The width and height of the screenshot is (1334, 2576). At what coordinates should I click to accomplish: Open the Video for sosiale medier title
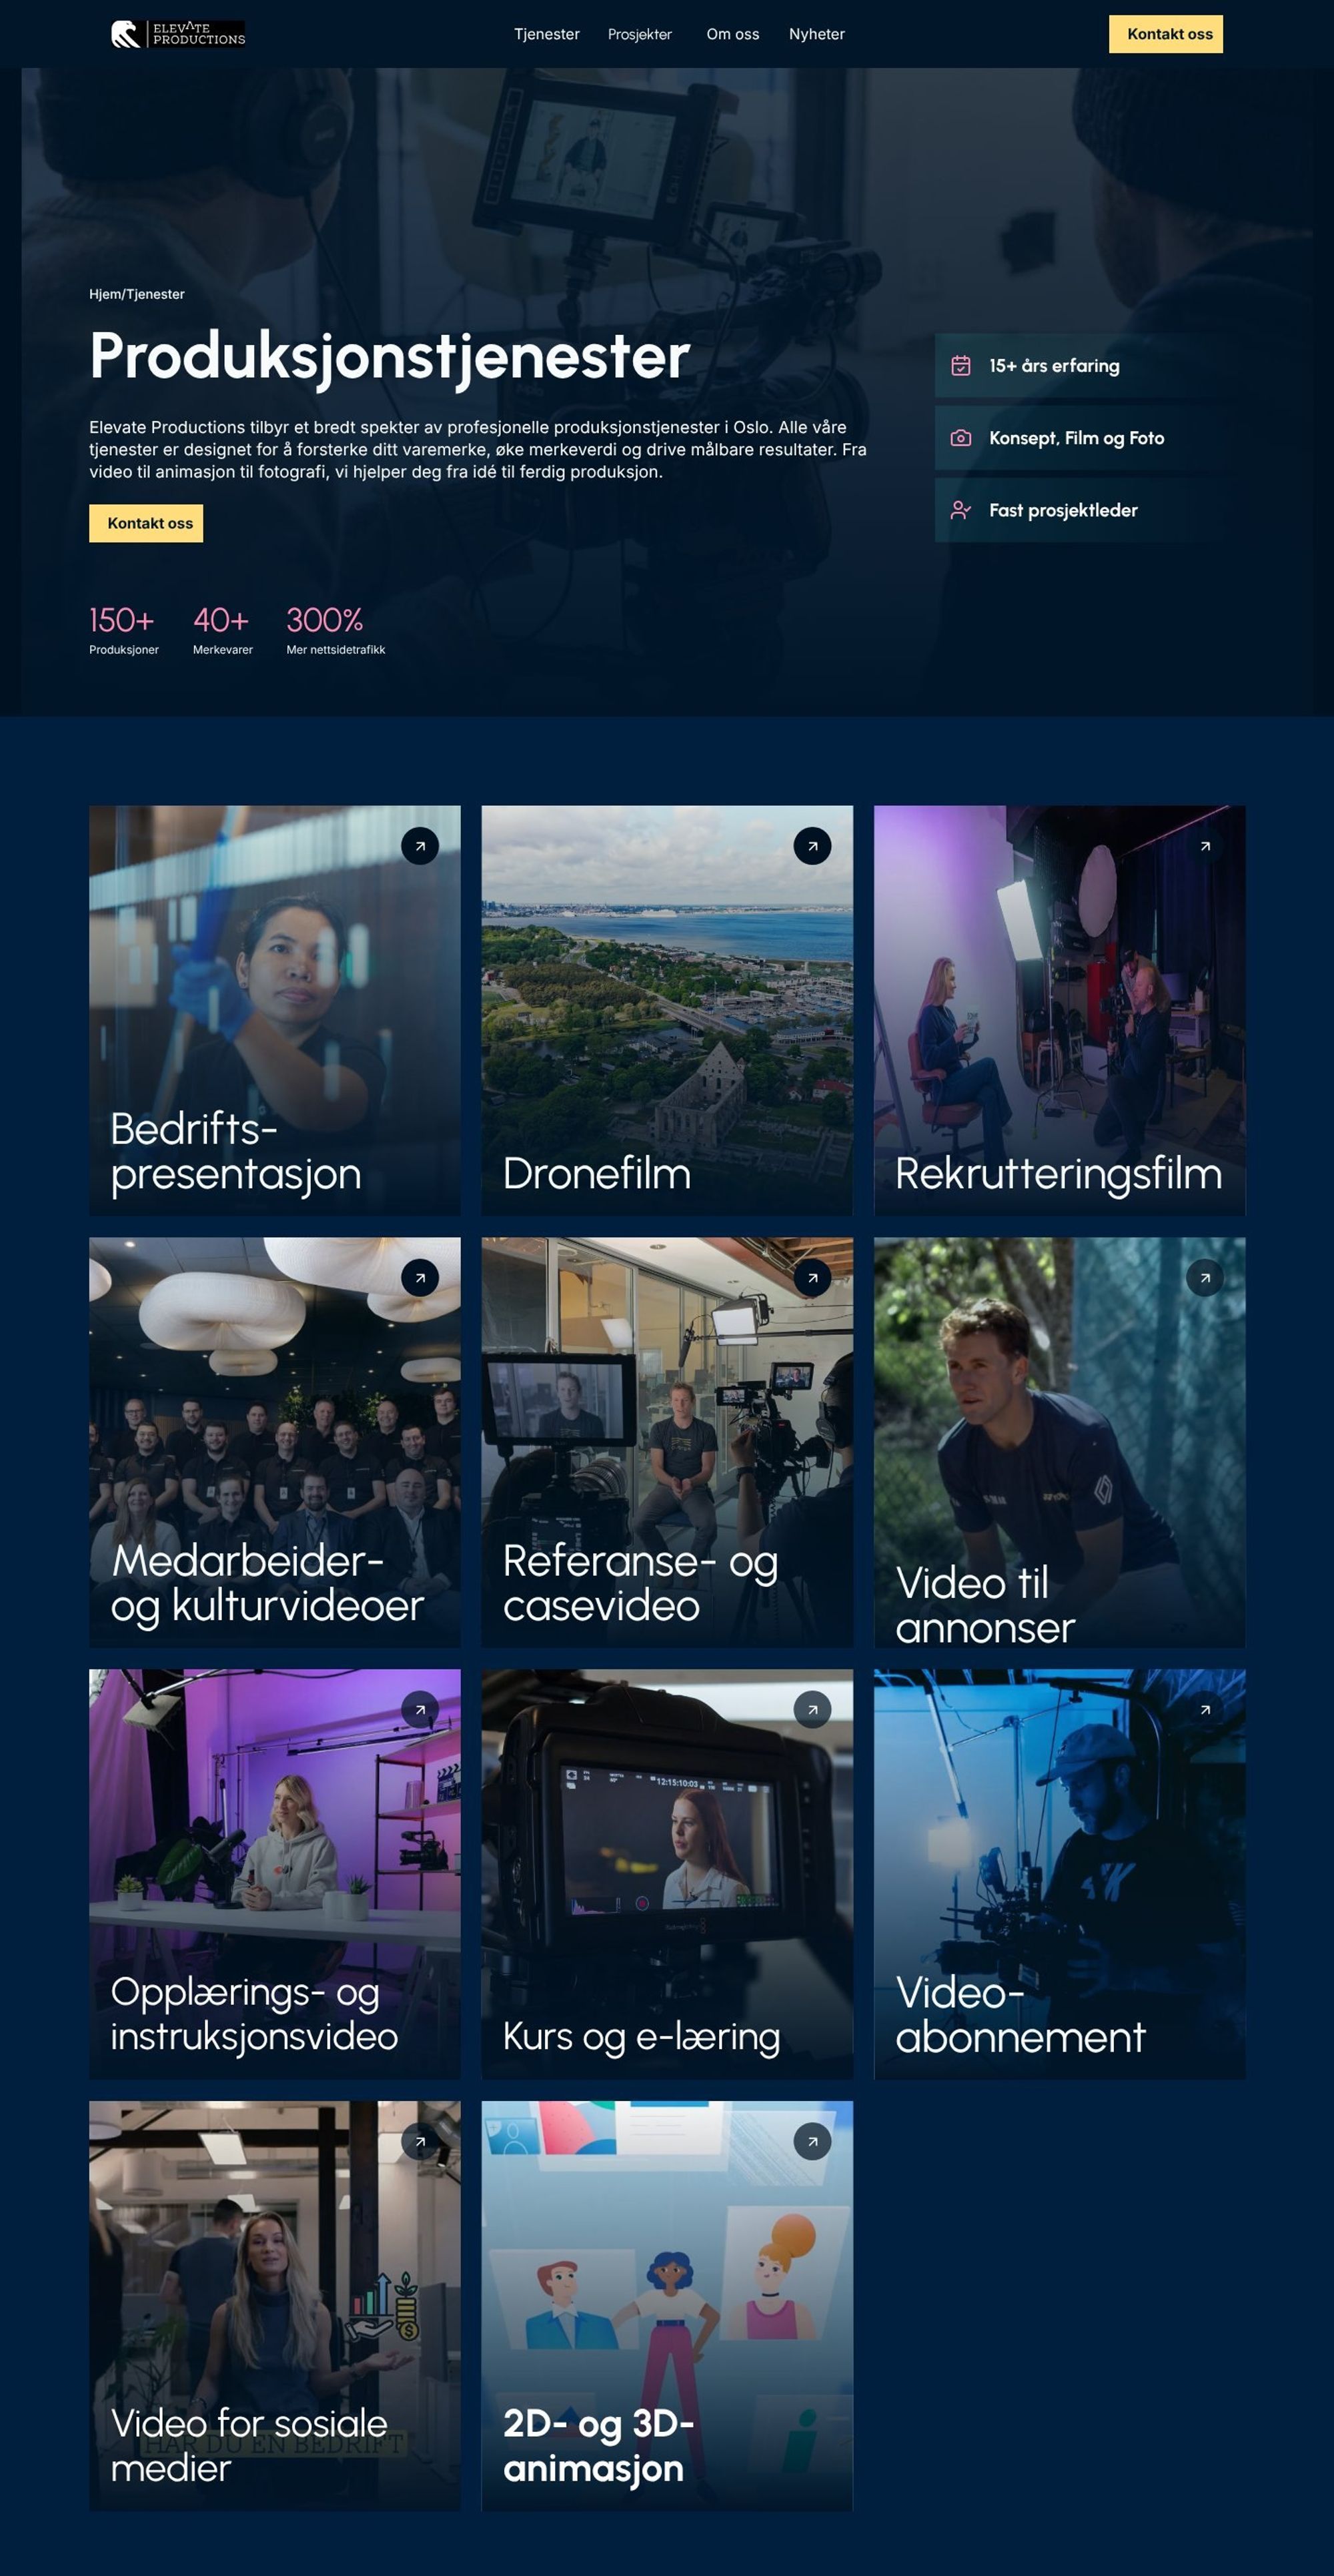[x=249, y=2445]
